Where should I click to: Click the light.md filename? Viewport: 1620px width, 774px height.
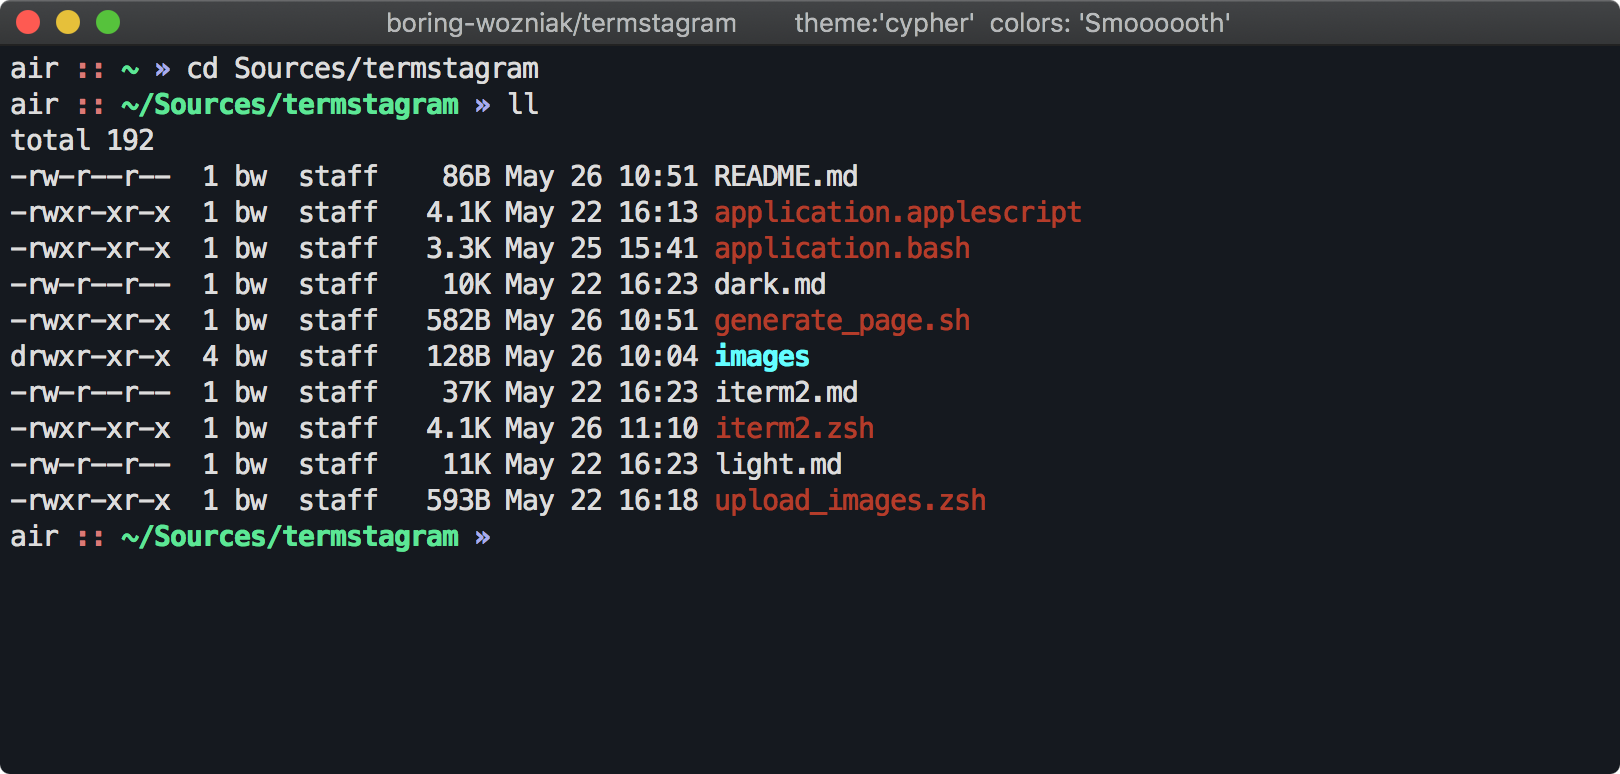click(x=778, y=465)
